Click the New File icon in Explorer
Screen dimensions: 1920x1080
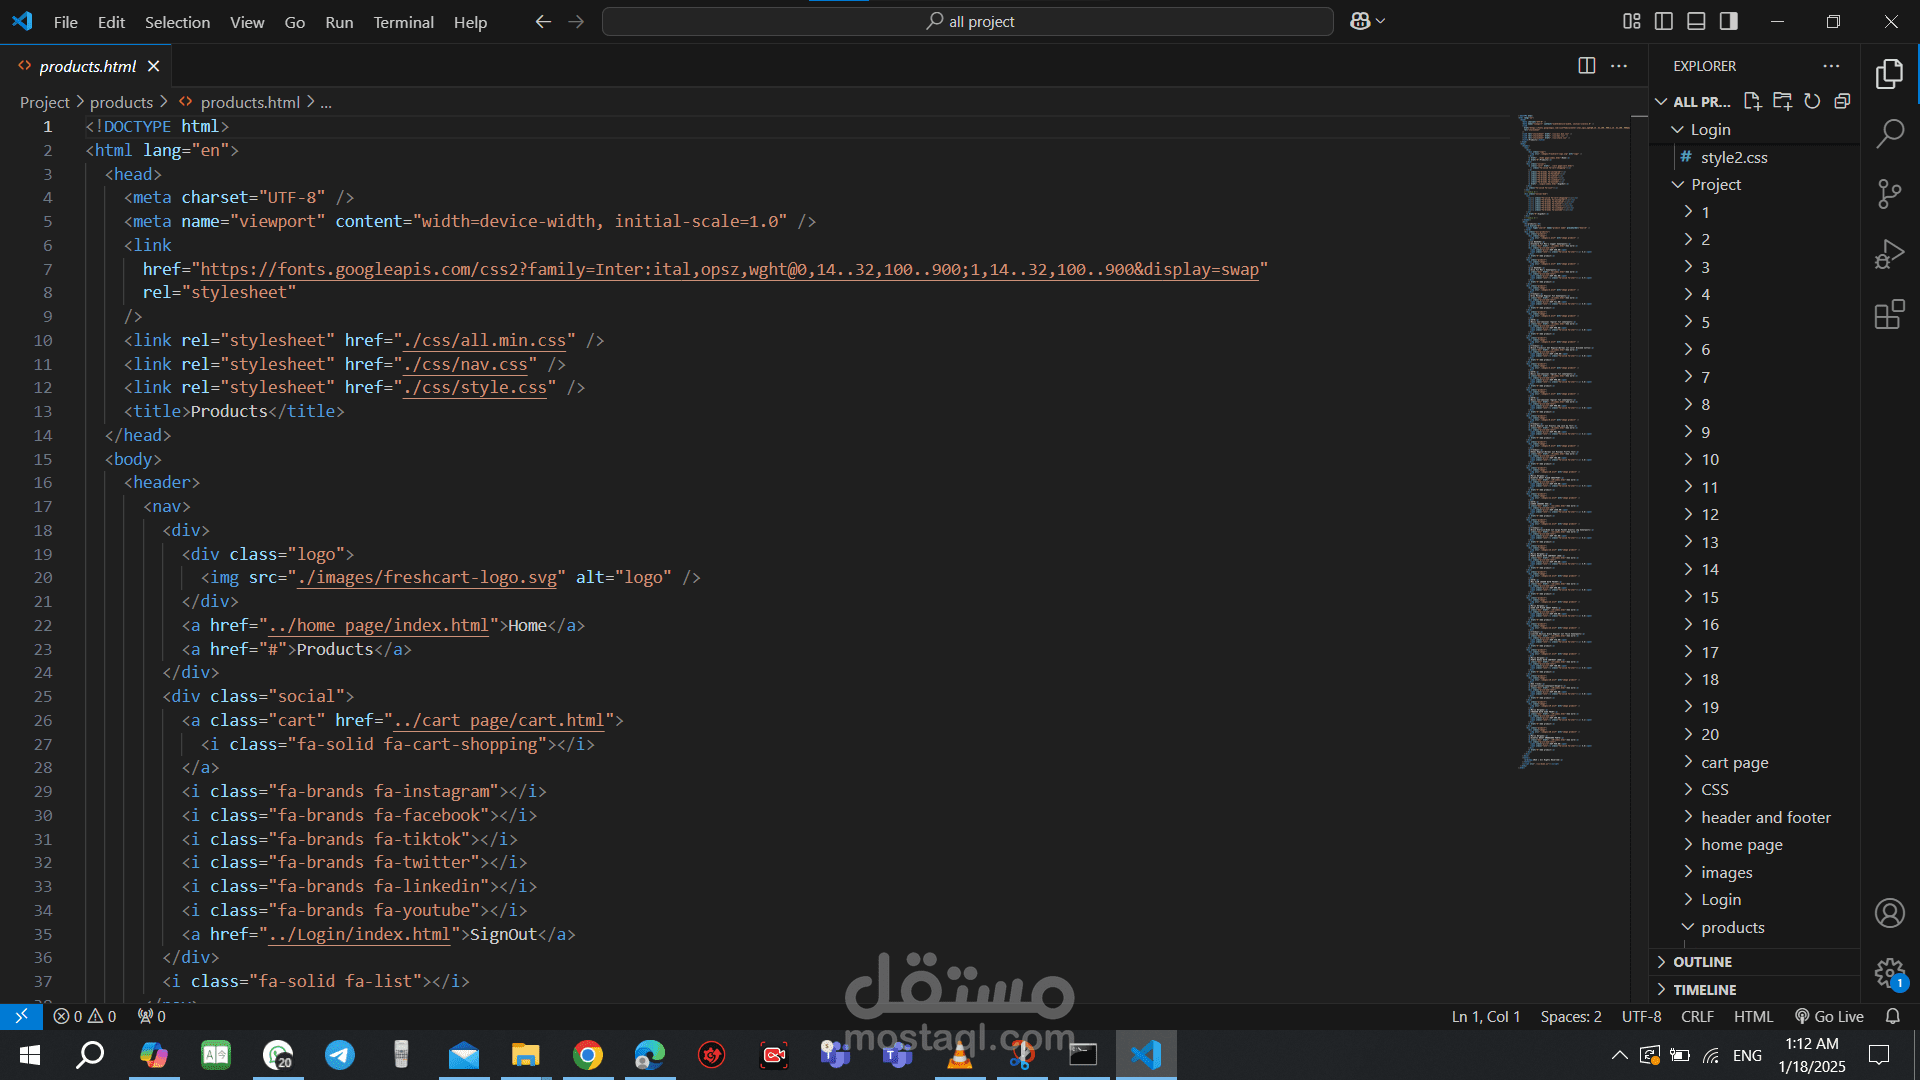(1752, 101)
